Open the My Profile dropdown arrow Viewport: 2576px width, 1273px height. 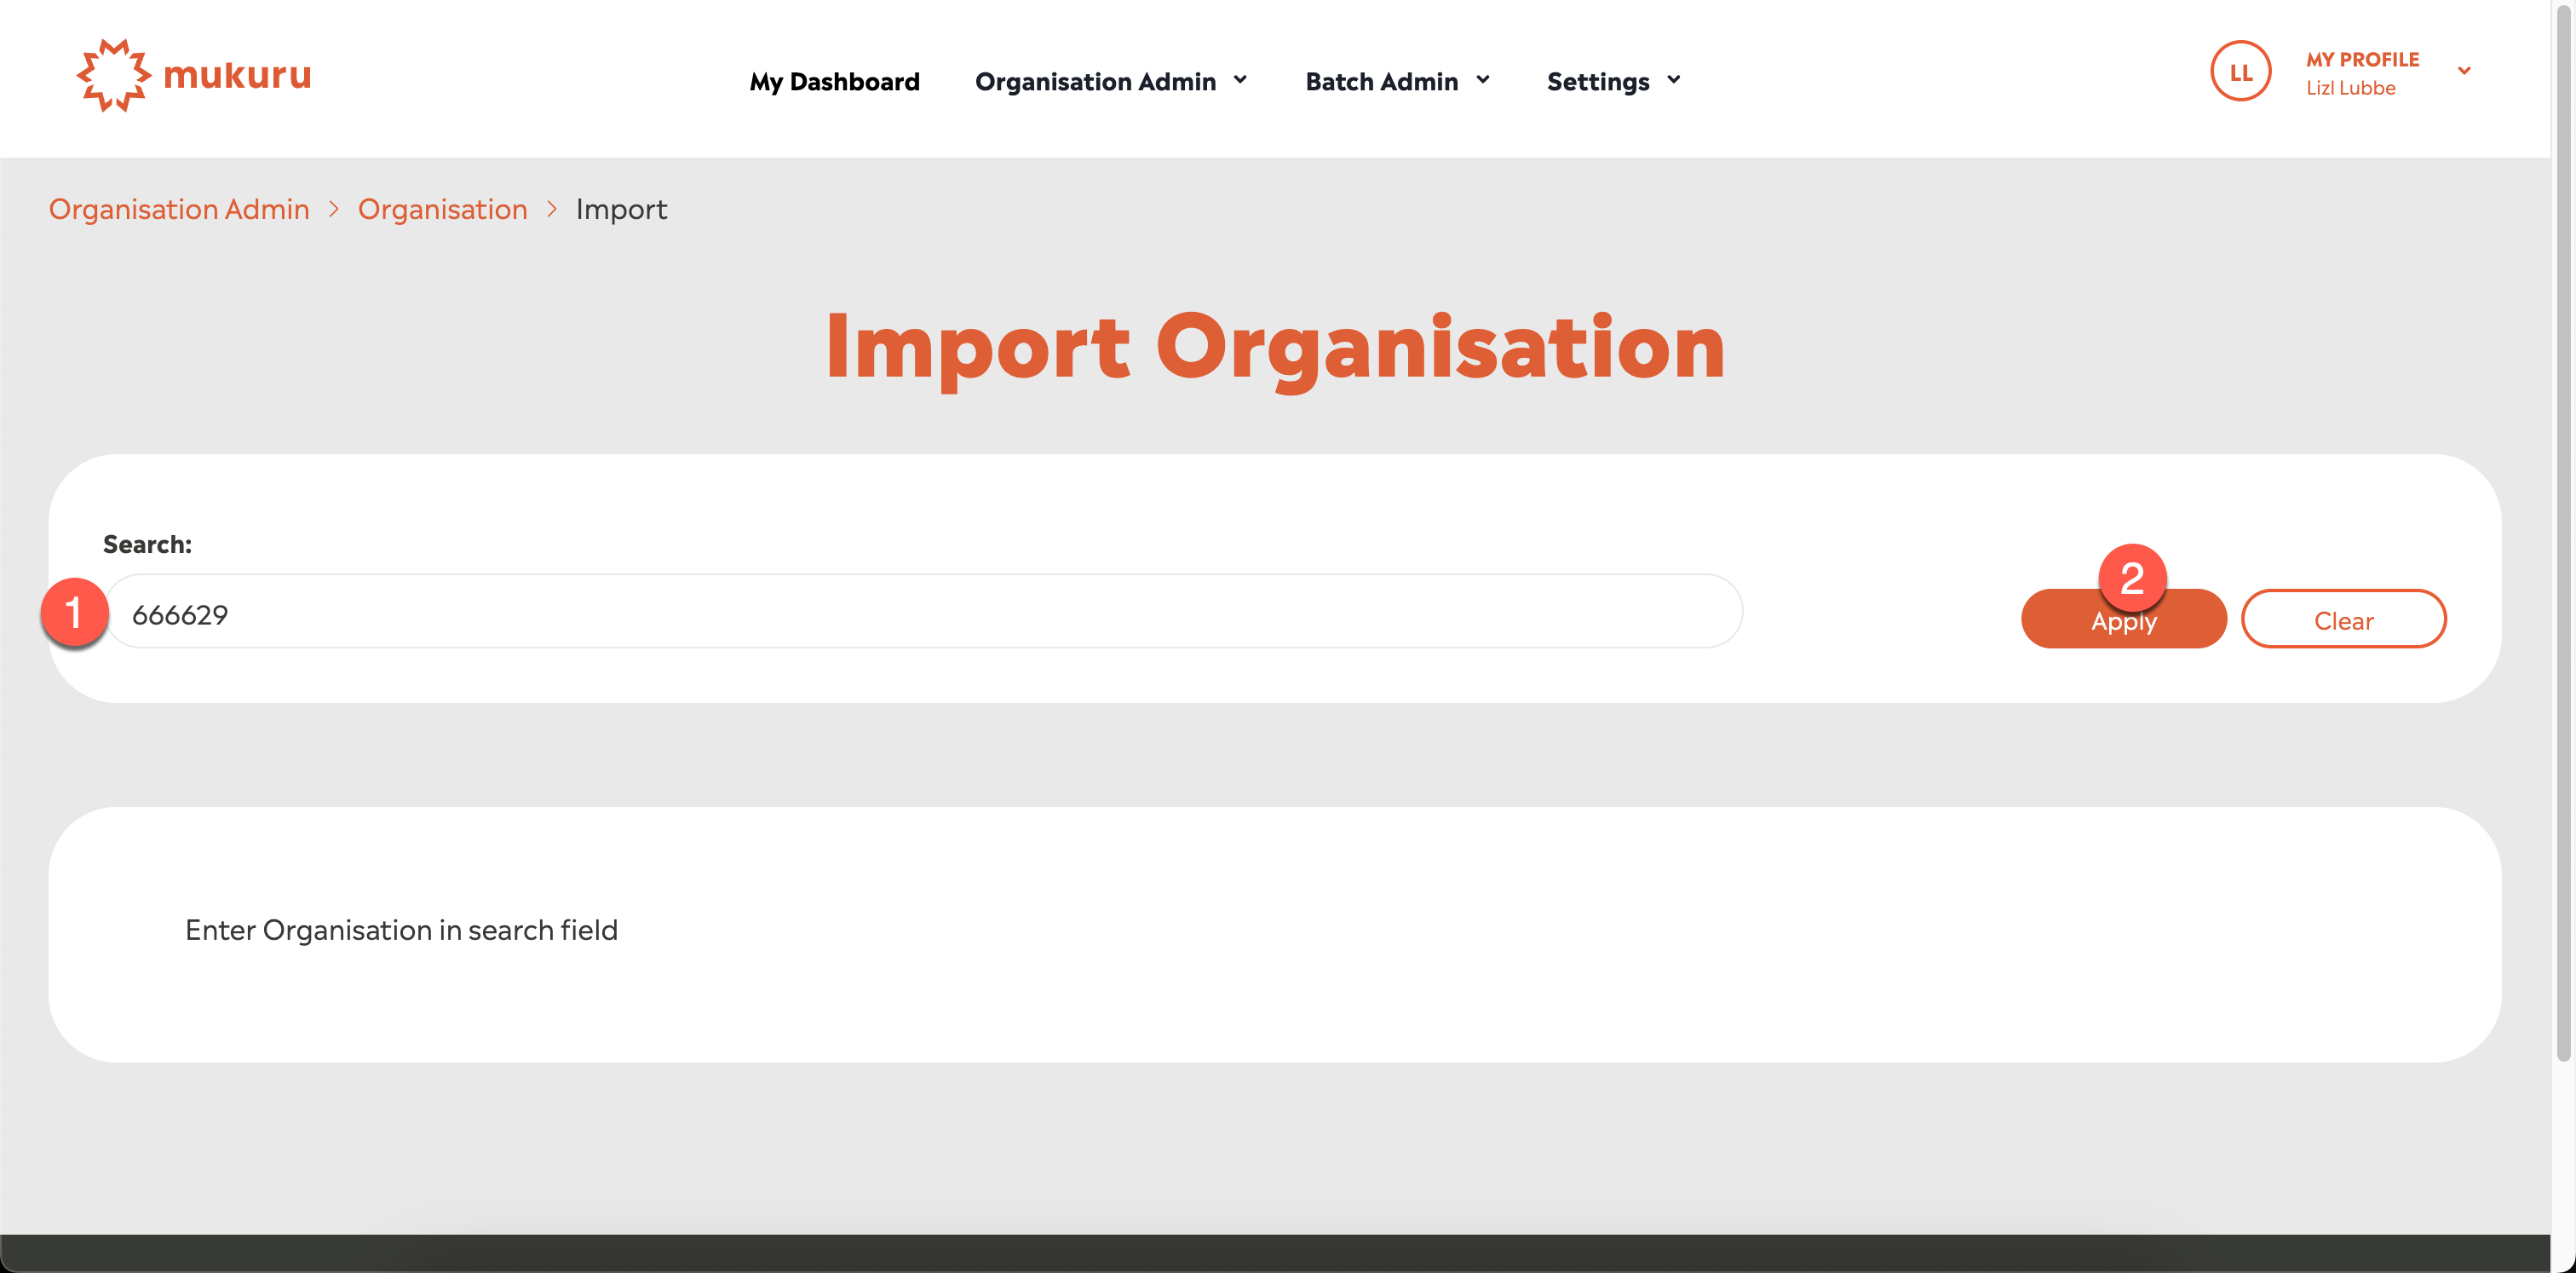coord(2463,71)
